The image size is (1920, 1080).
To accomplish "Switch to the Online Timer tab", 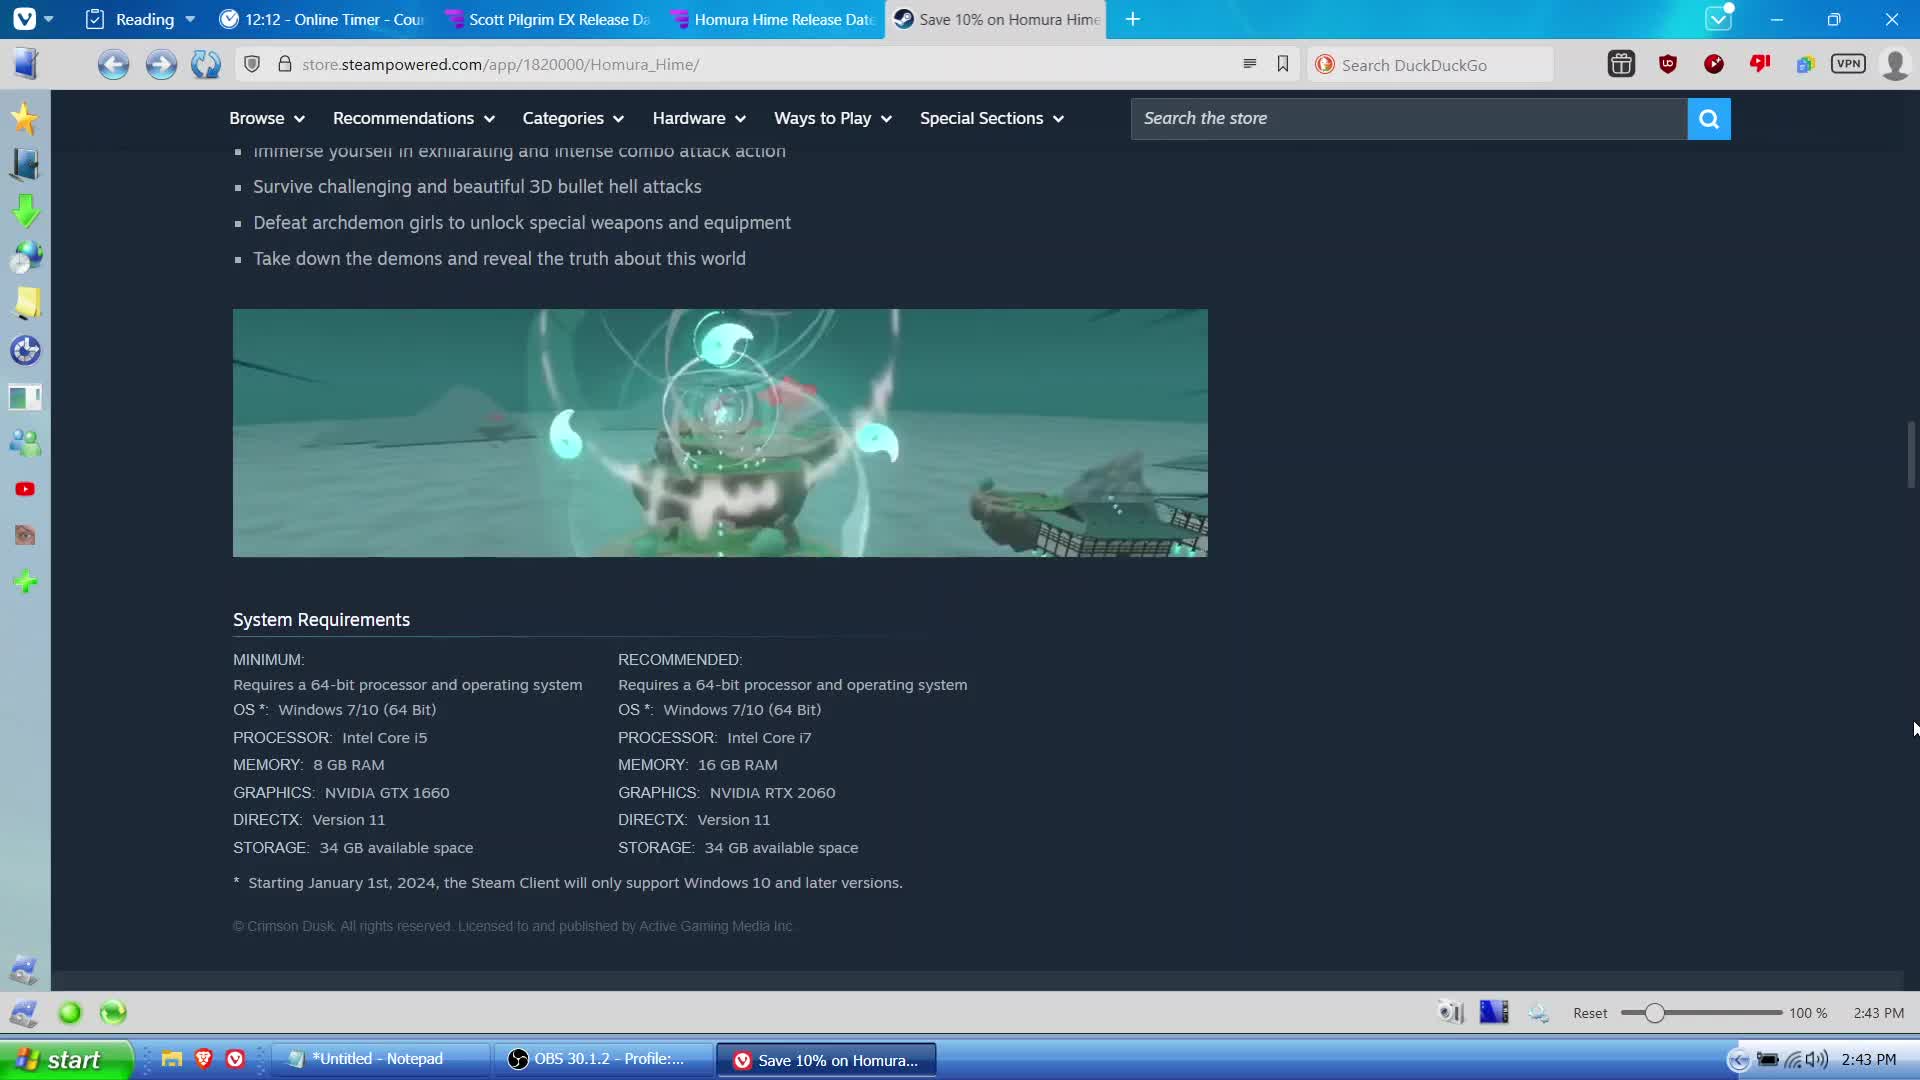I will pos(323,19).
